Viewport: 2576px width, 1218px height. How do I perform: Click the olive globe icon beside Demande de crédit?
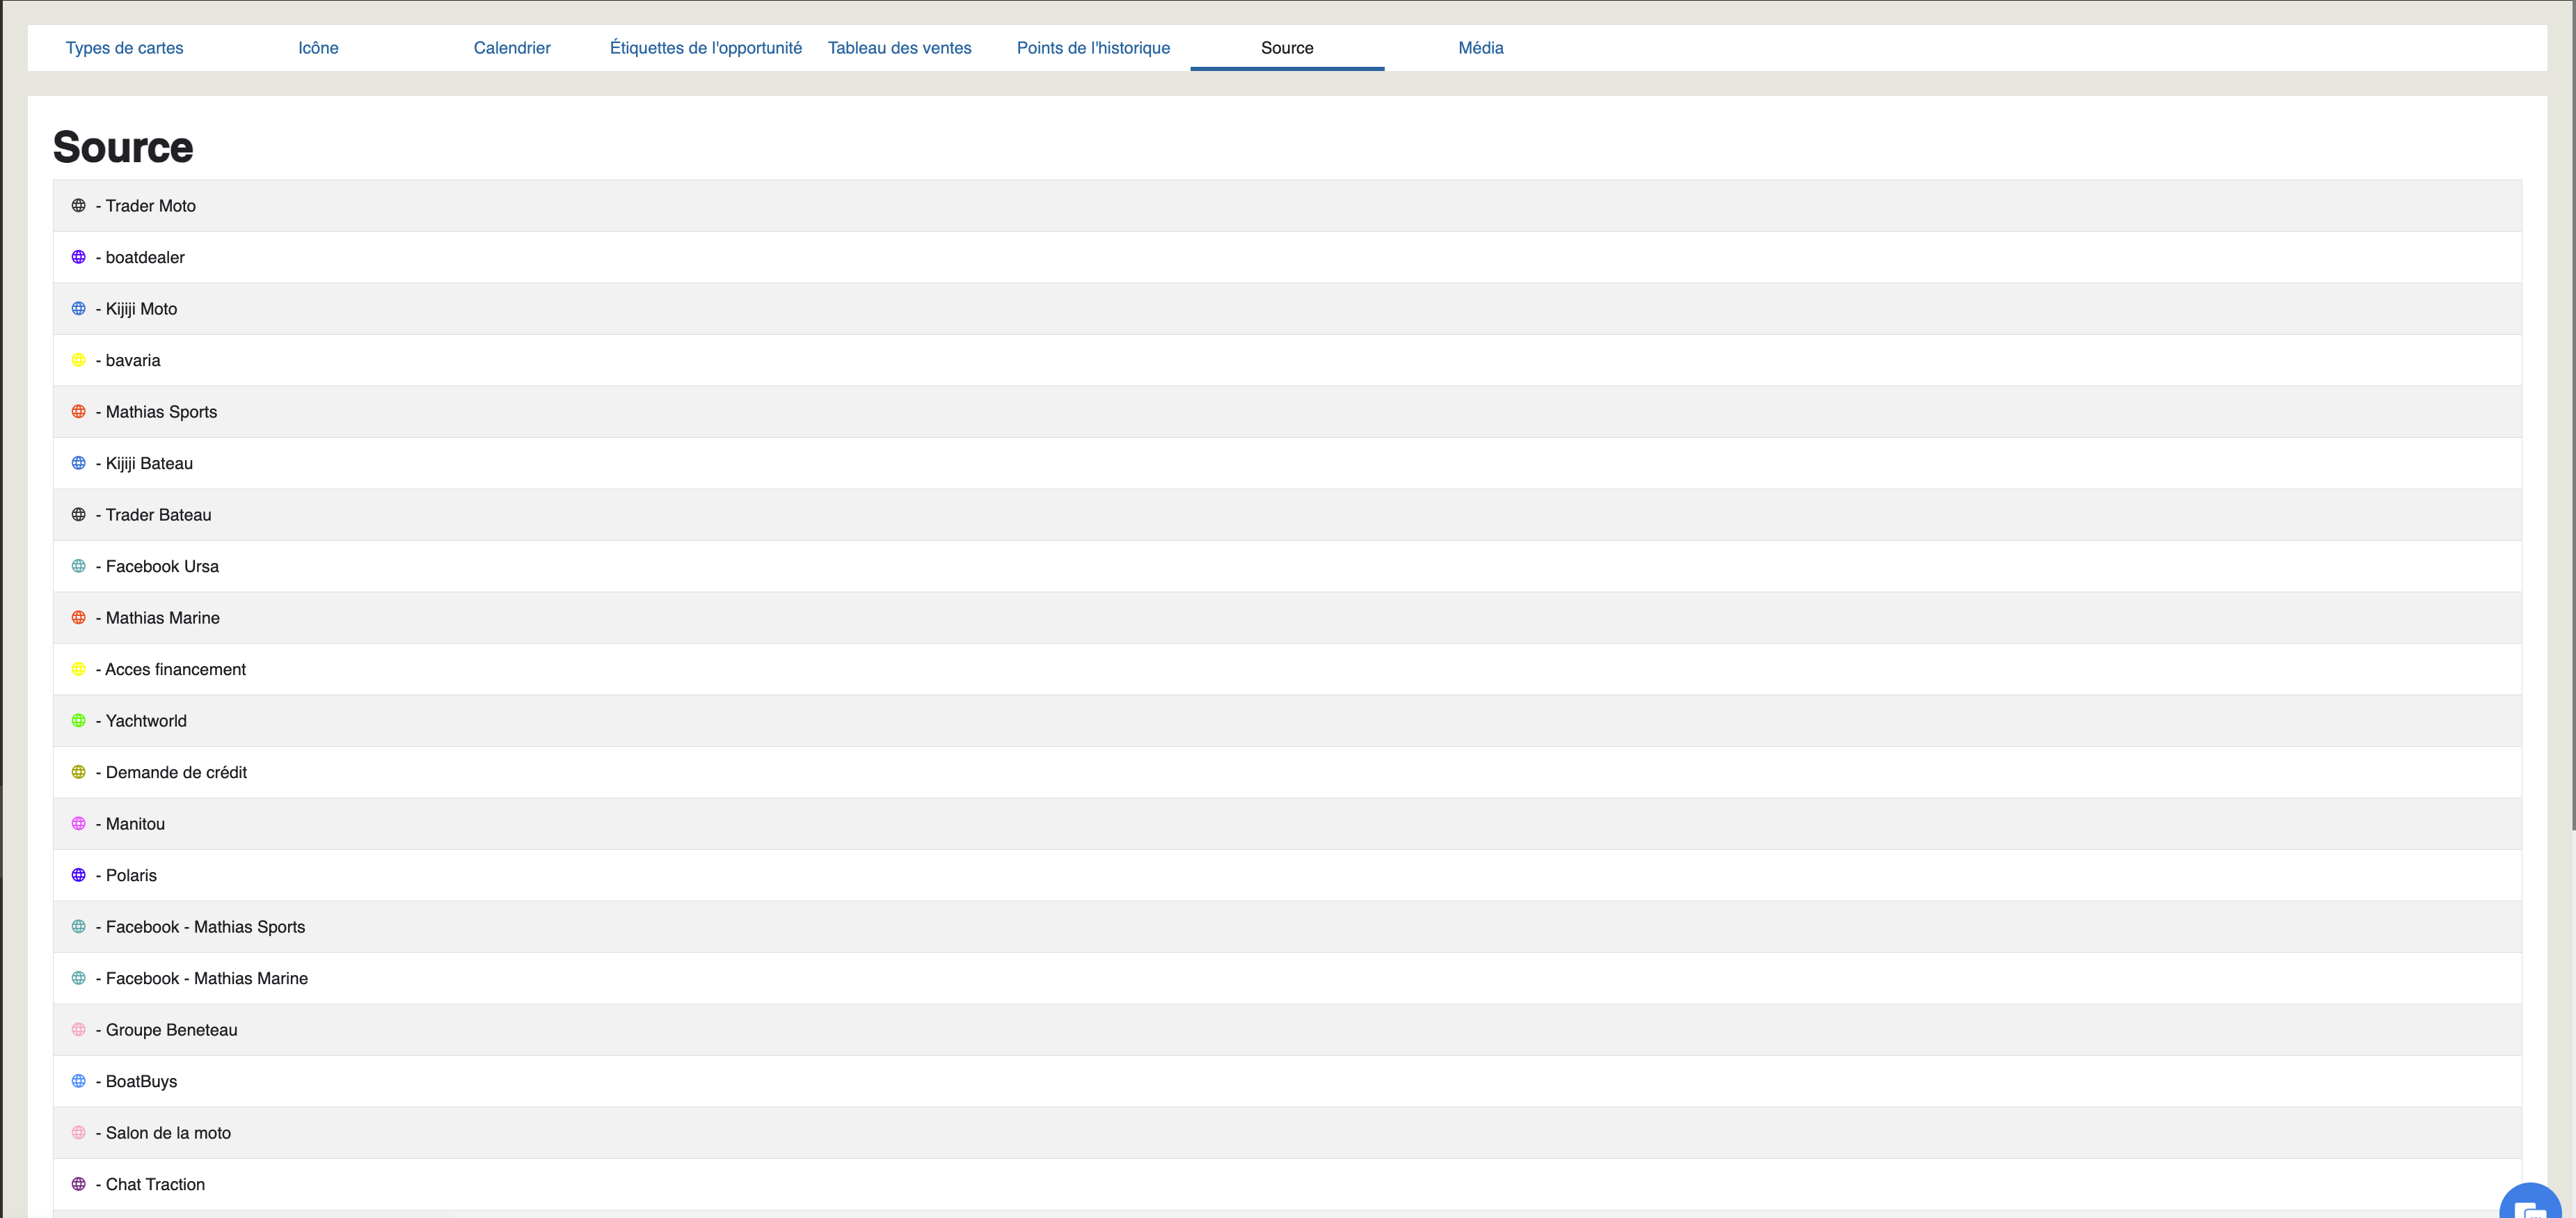coord(78,772)
